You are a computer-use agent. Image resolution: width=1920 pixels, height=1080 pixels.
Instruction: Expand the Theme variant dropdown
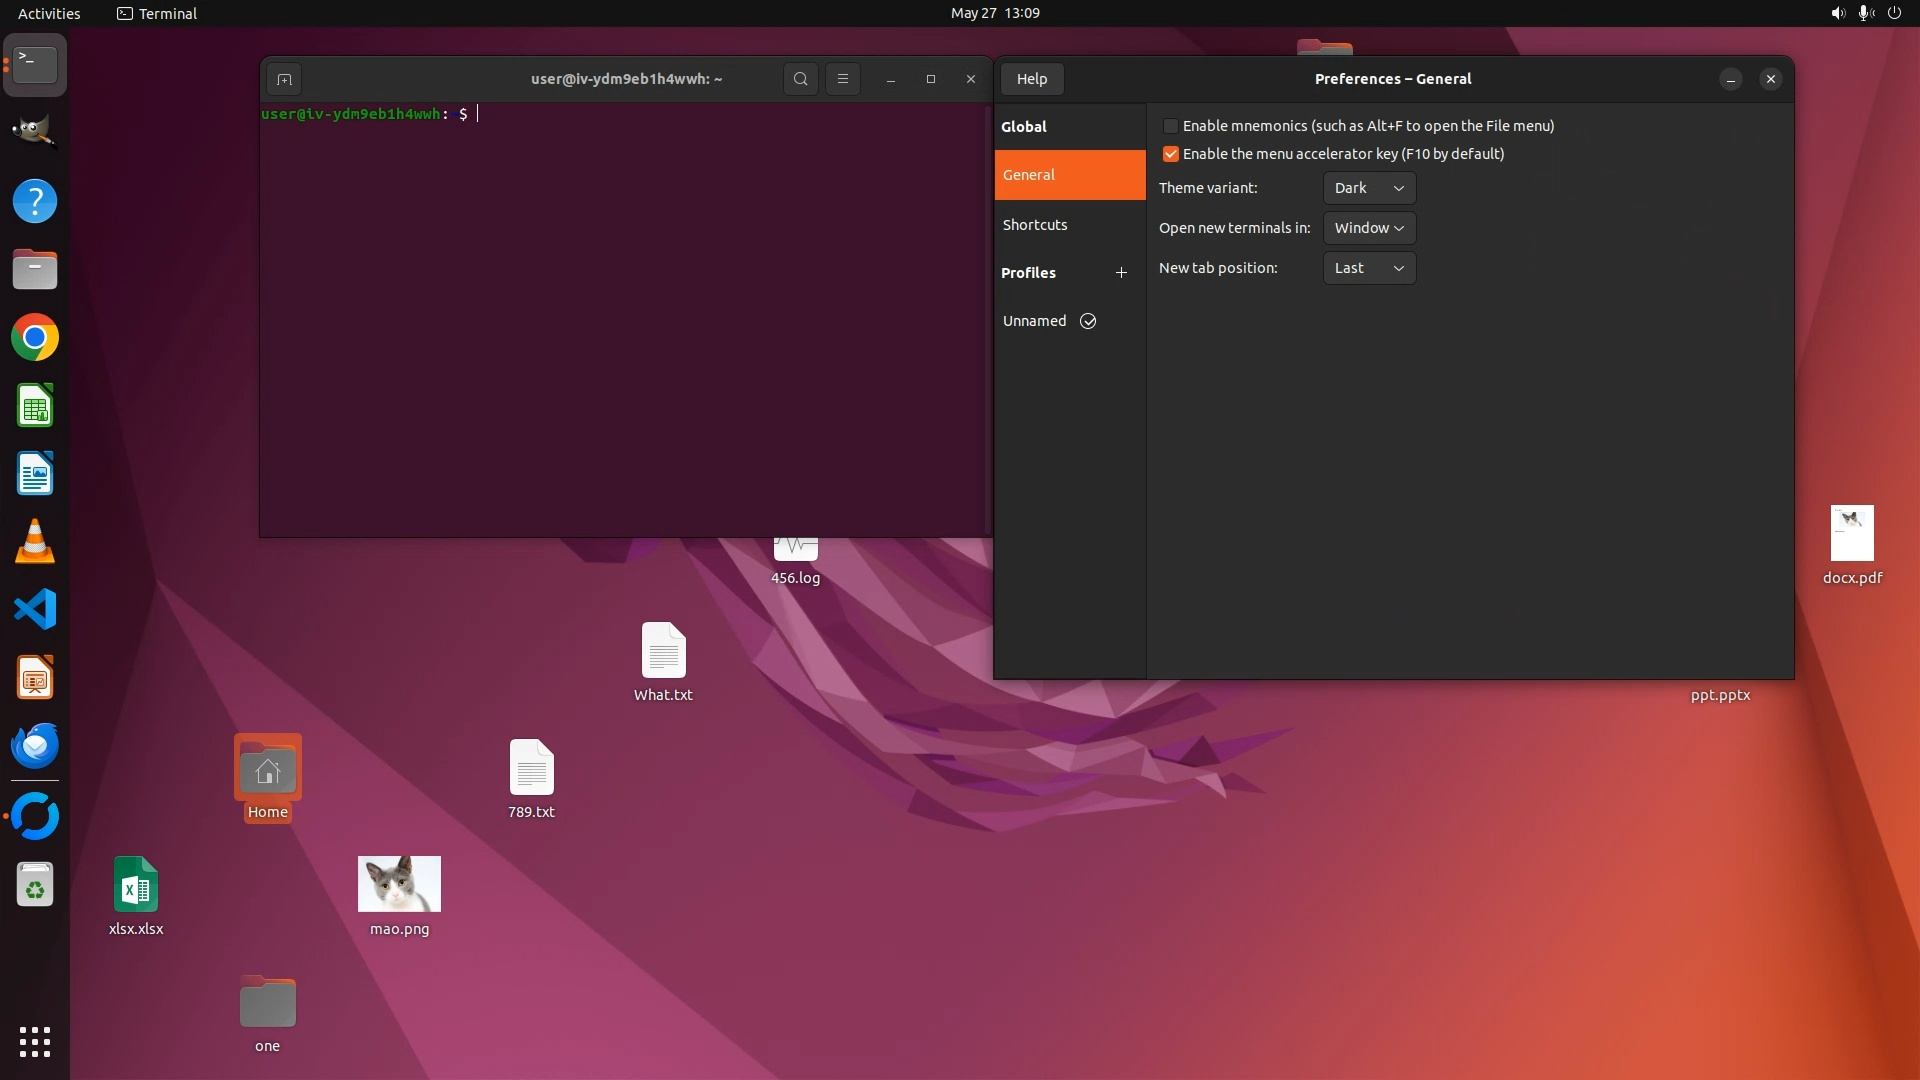(x=1369, y=188)
